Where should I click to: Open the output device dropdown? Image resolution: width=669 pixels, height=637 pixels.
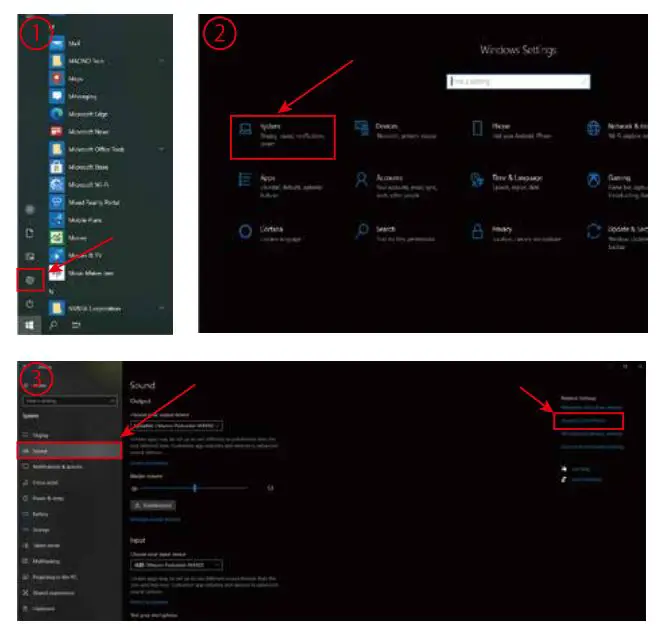click(x=176, y=426)
